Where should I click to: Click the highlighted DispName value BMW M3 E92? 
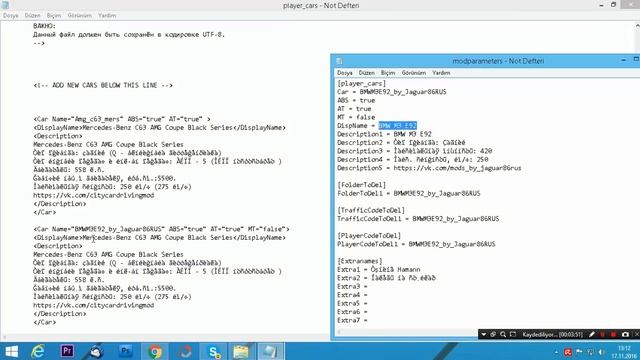[x=397, y=125]
